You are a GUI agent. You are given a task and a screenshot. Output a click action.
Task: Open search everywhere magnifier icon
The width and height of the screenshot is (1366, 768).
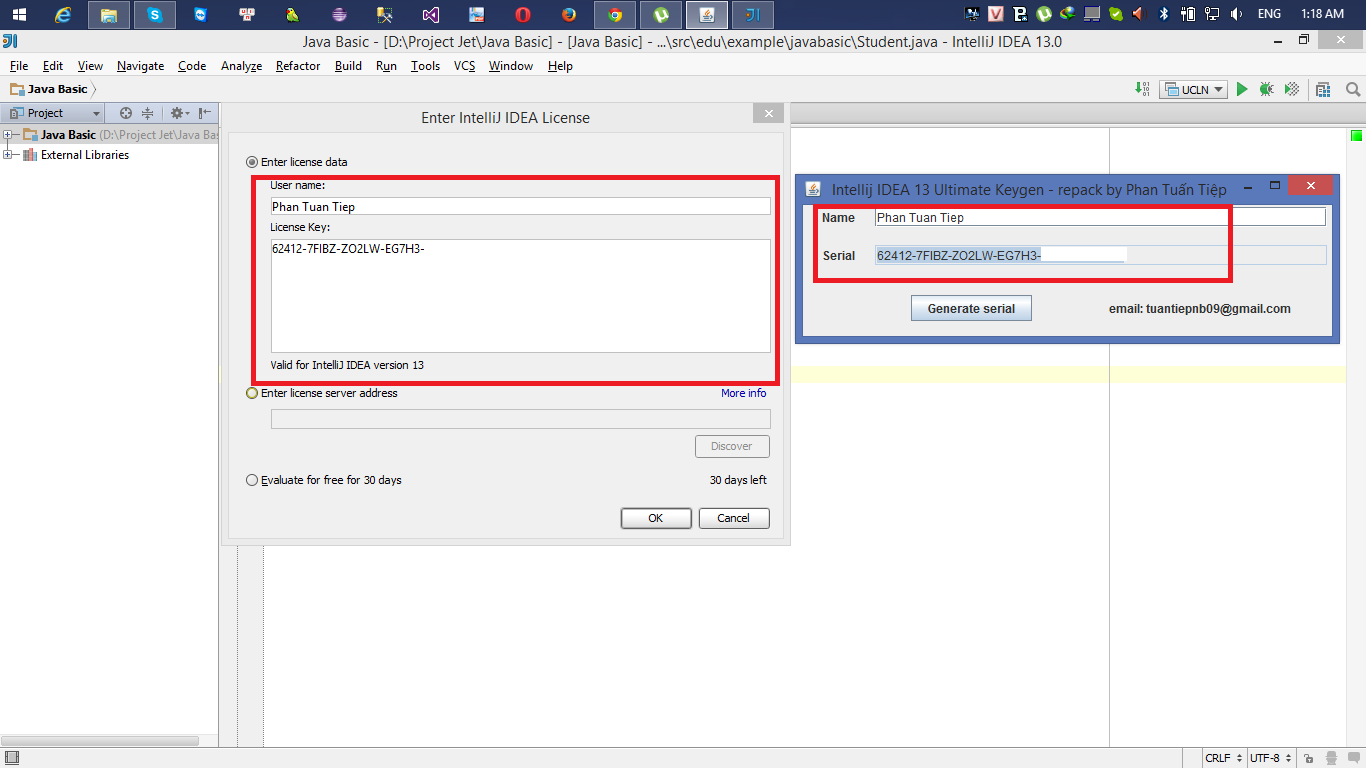coord(1353,89)
